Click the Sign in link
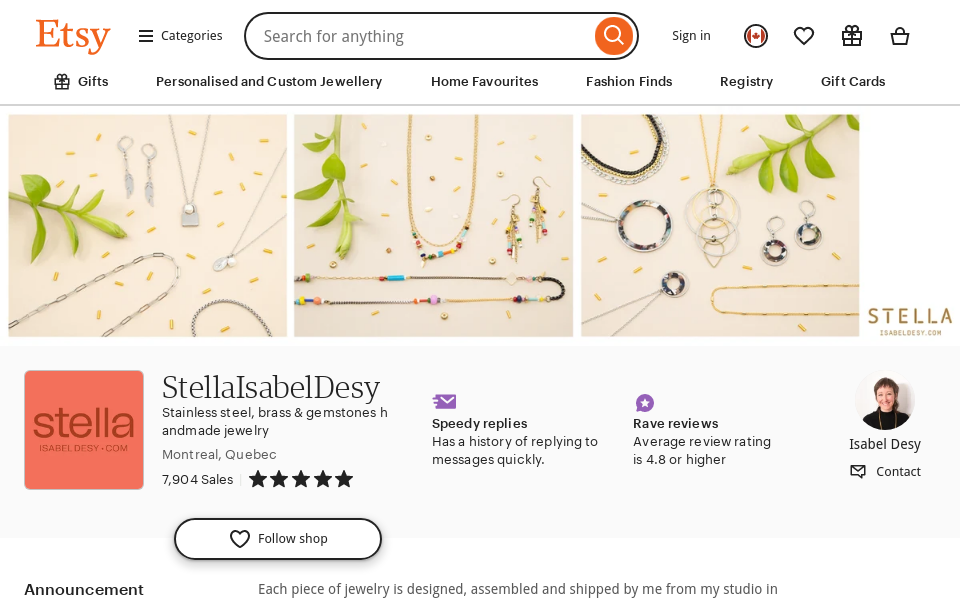Image resolution: width=960 pixels, height=600 pixels. point(691,36)
